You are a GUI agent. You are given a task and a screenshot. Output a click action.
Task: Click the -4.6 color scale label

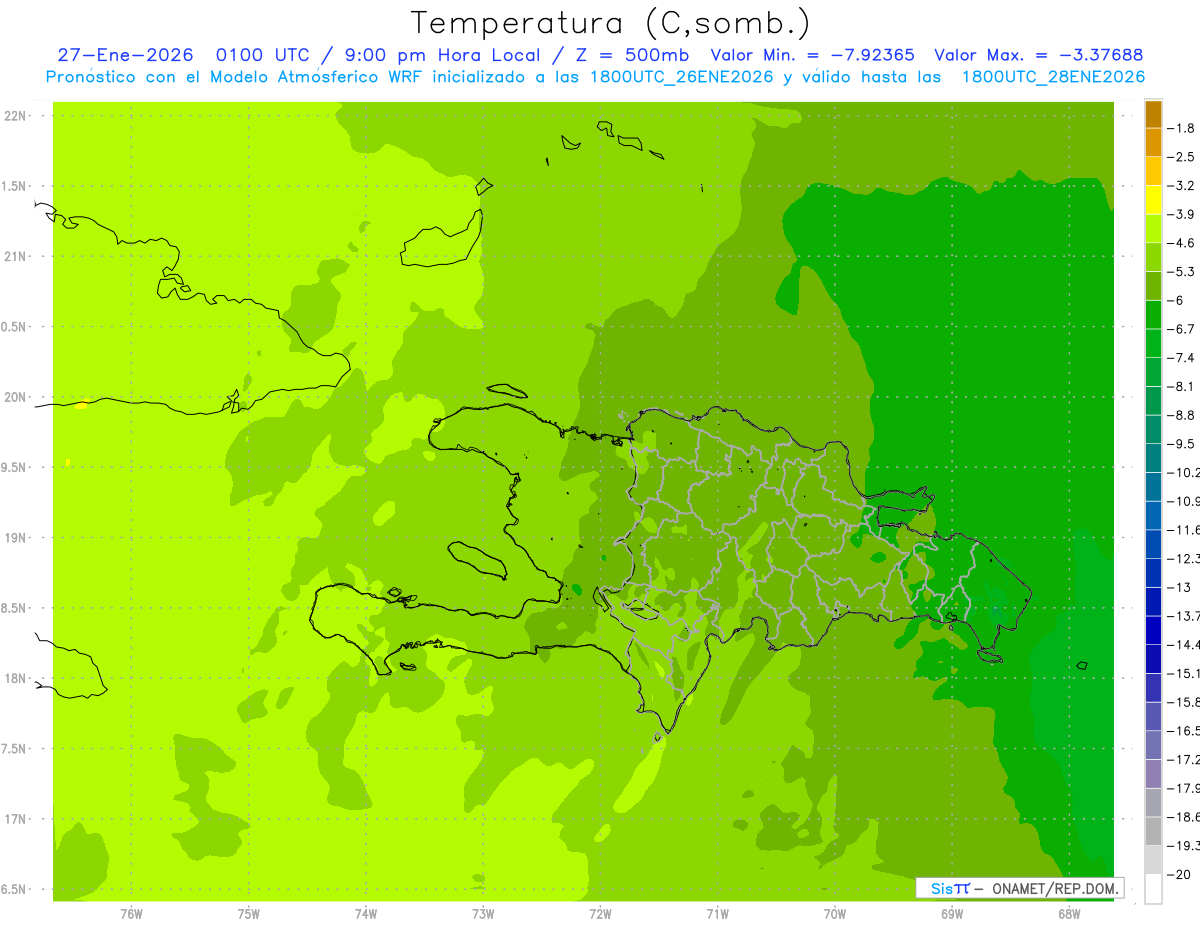point(1182,243)
